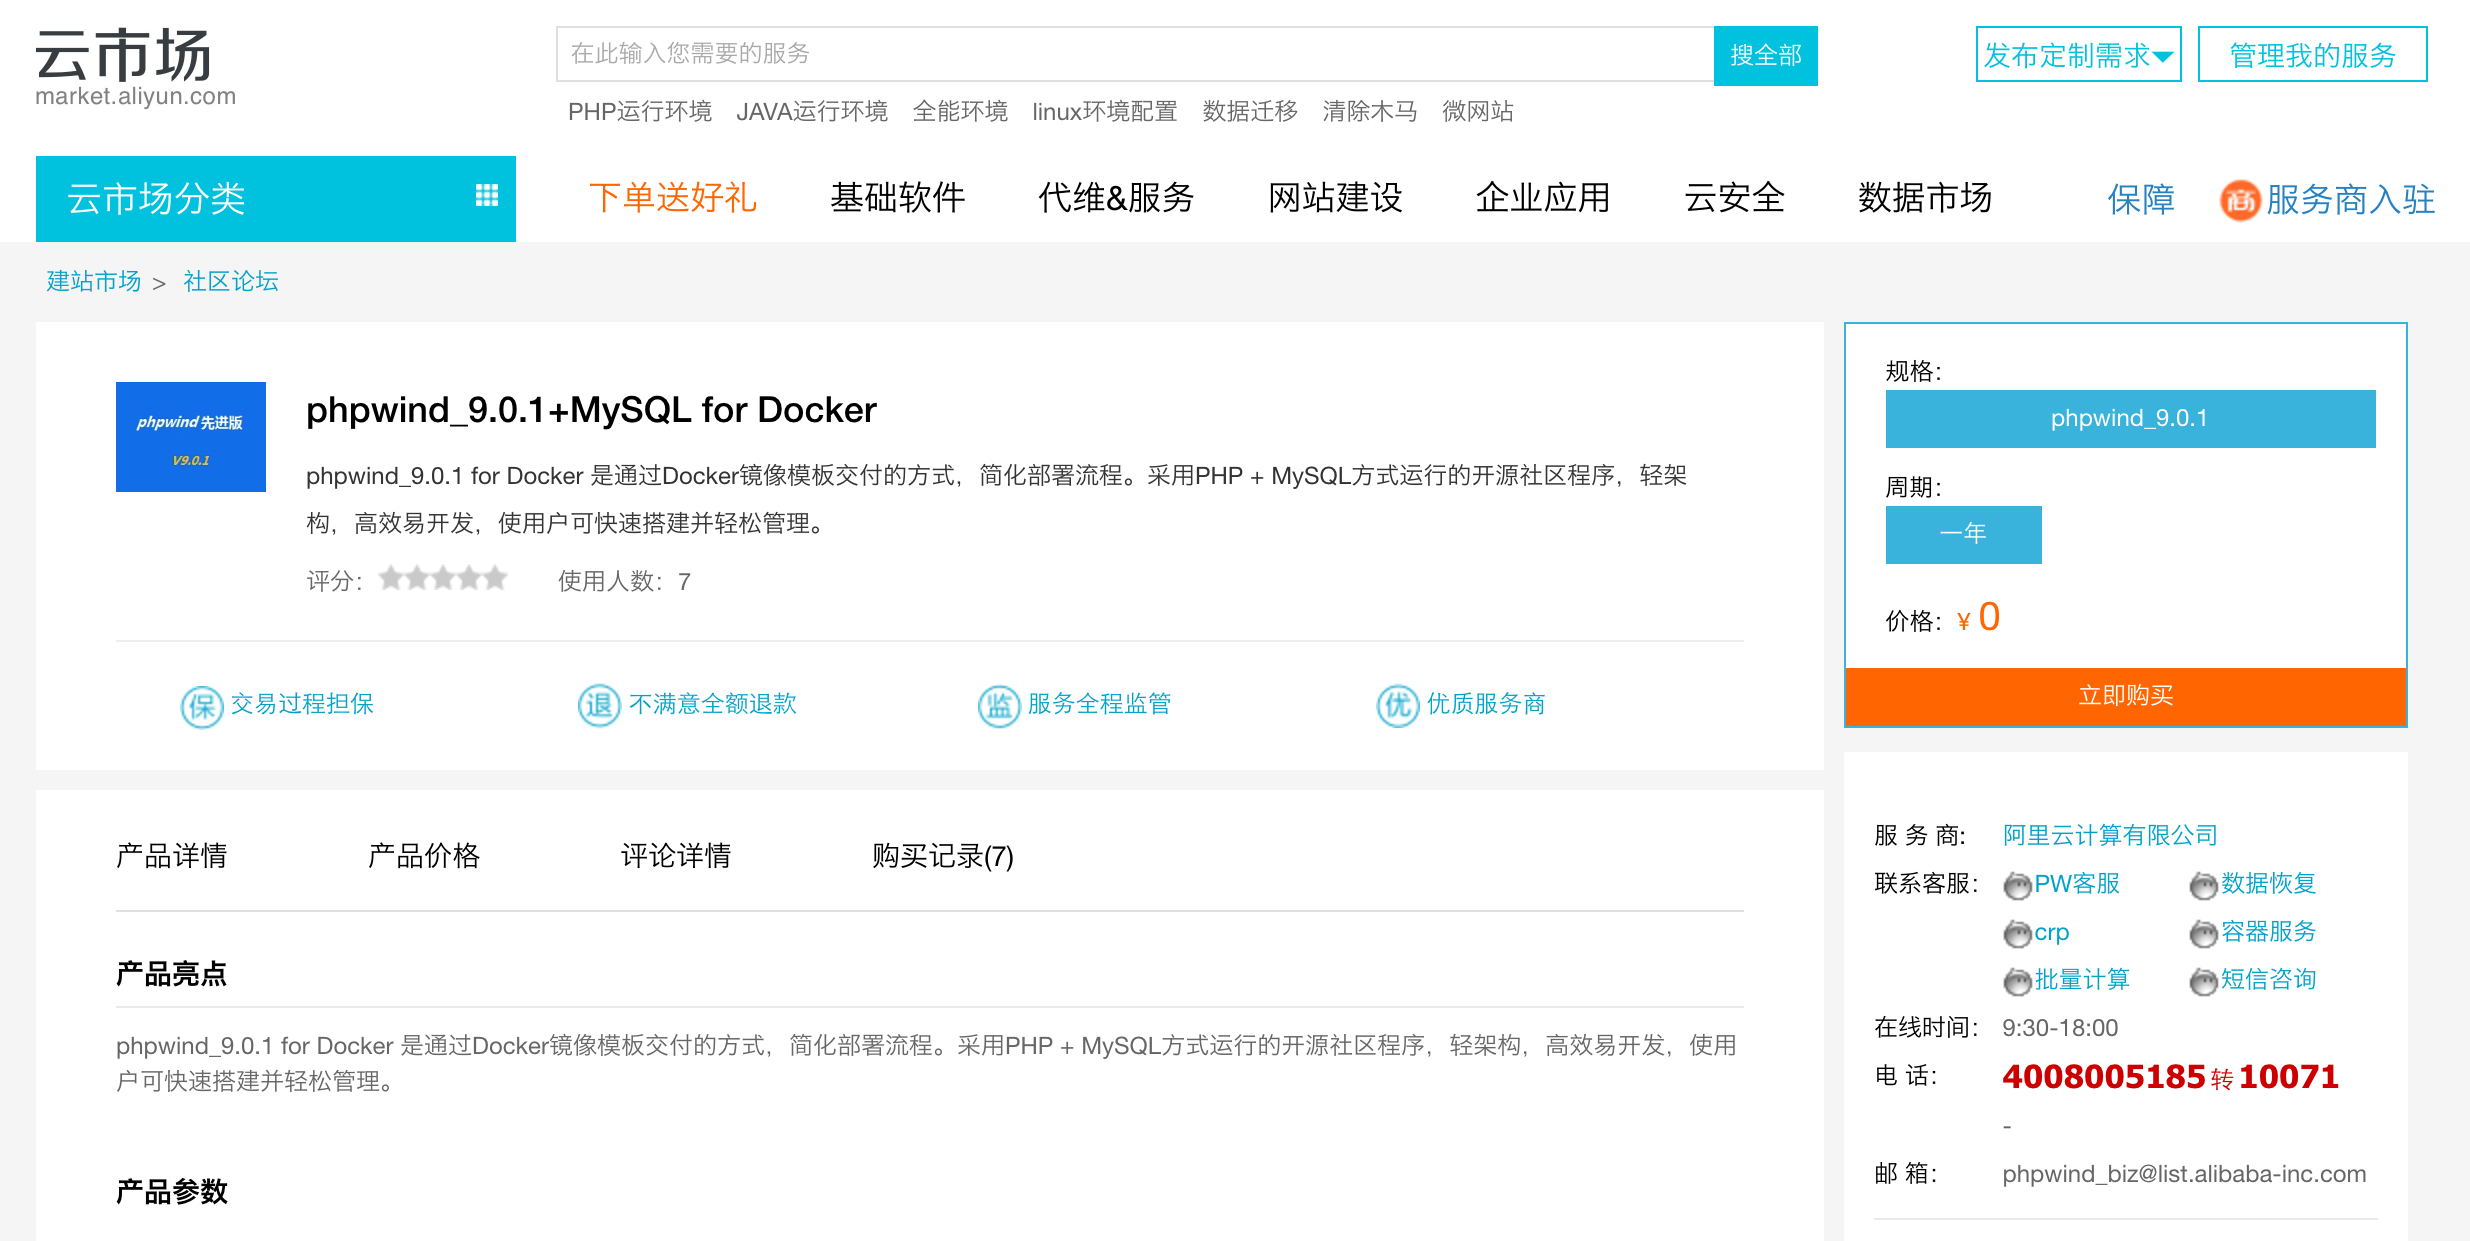Expand the 云市场分类 category menu

[276, 198]
